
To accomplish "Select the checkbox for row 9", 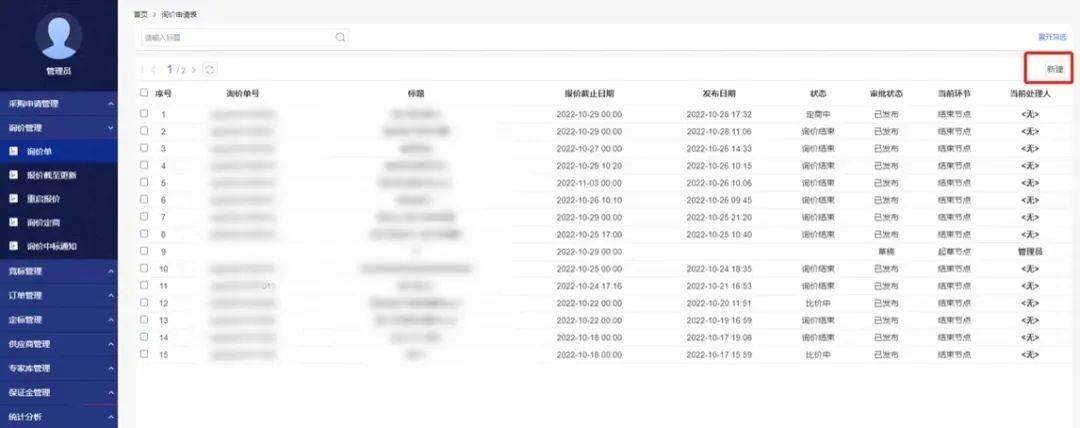I will tap(144, 252).
